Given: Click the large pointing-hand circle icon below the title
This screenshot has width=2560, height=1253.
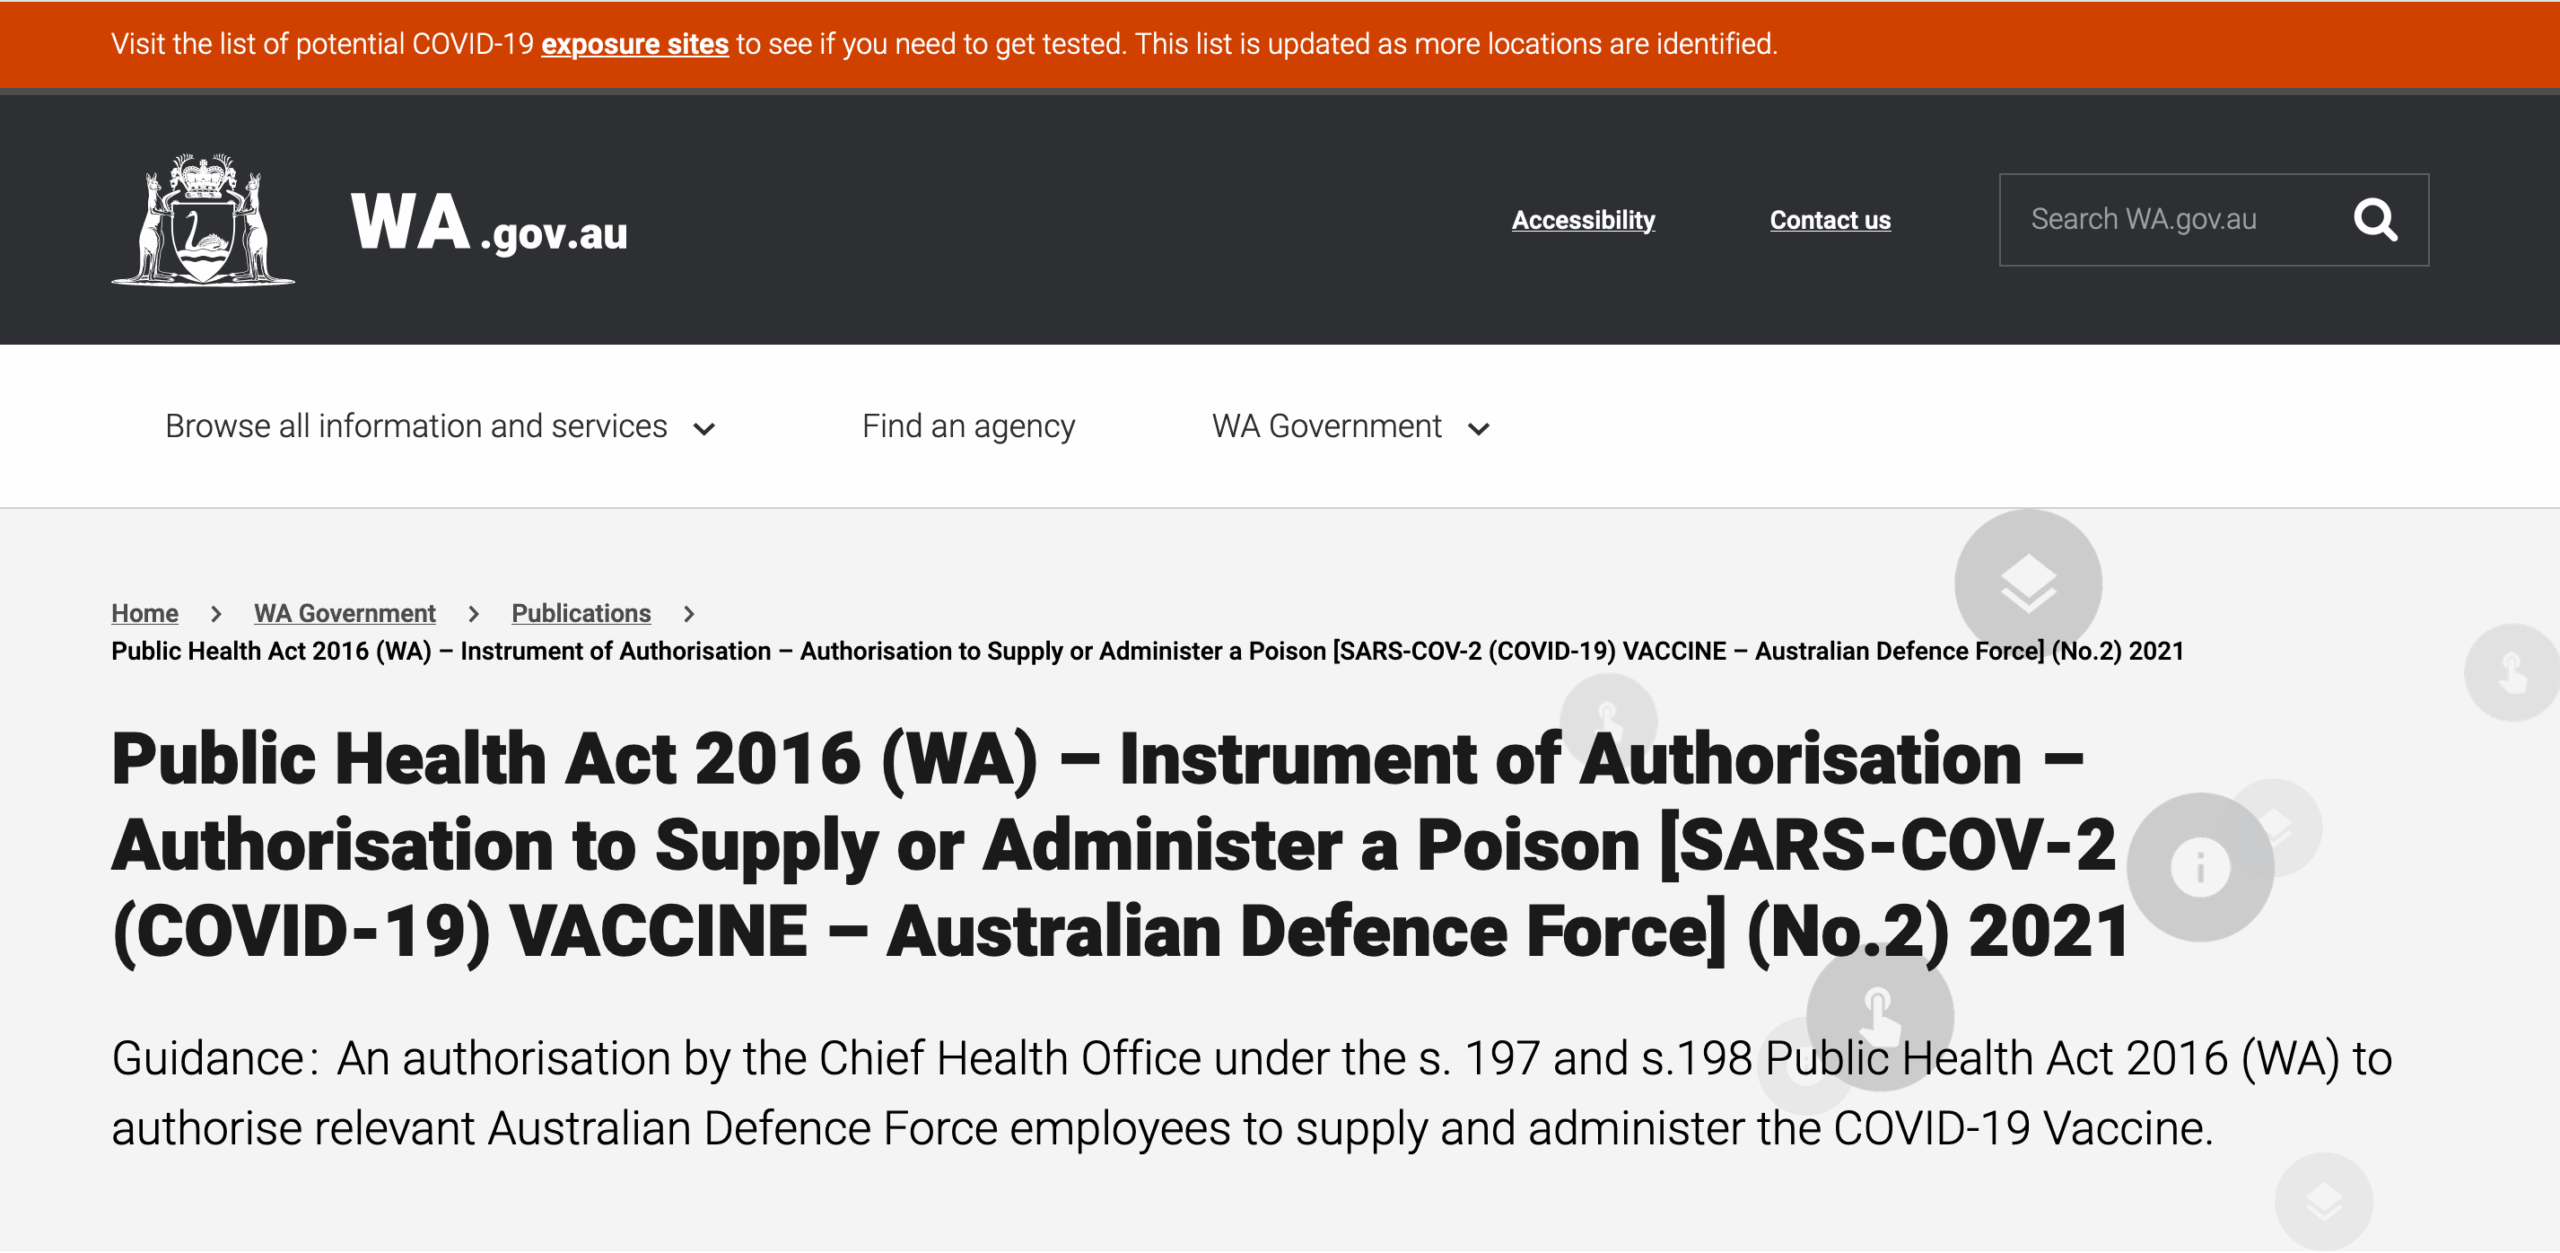Looking at the screenshot, I should point(1879,1015).
